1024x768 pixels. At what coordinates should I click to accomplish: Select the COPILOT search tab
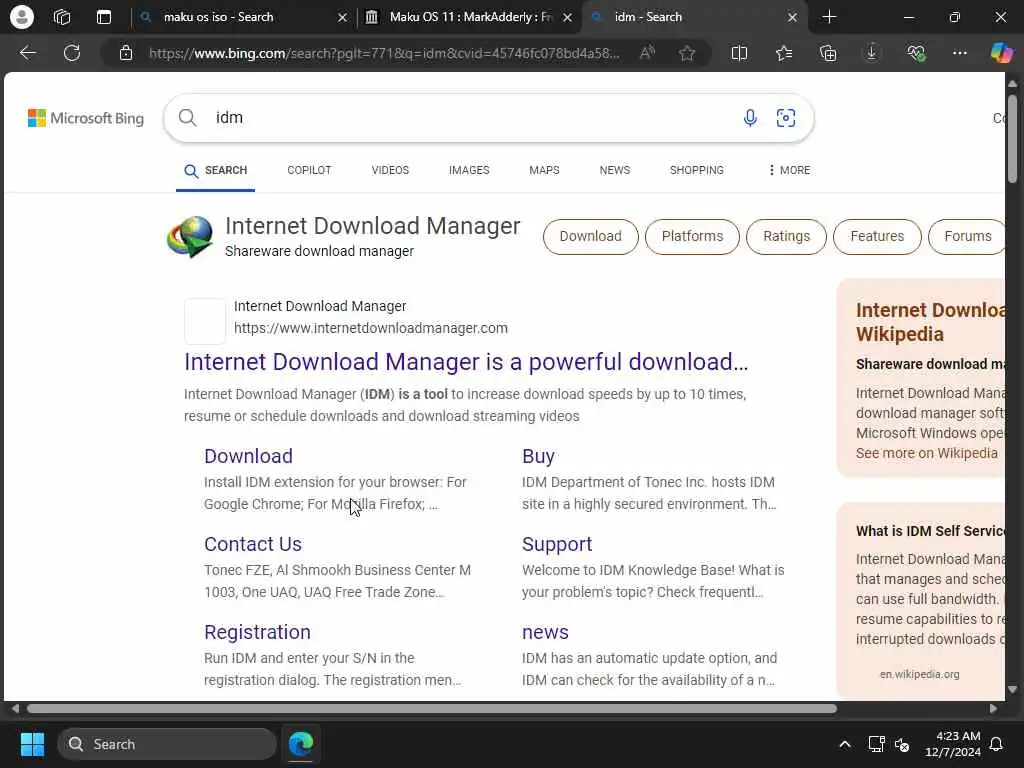point(309,170)
